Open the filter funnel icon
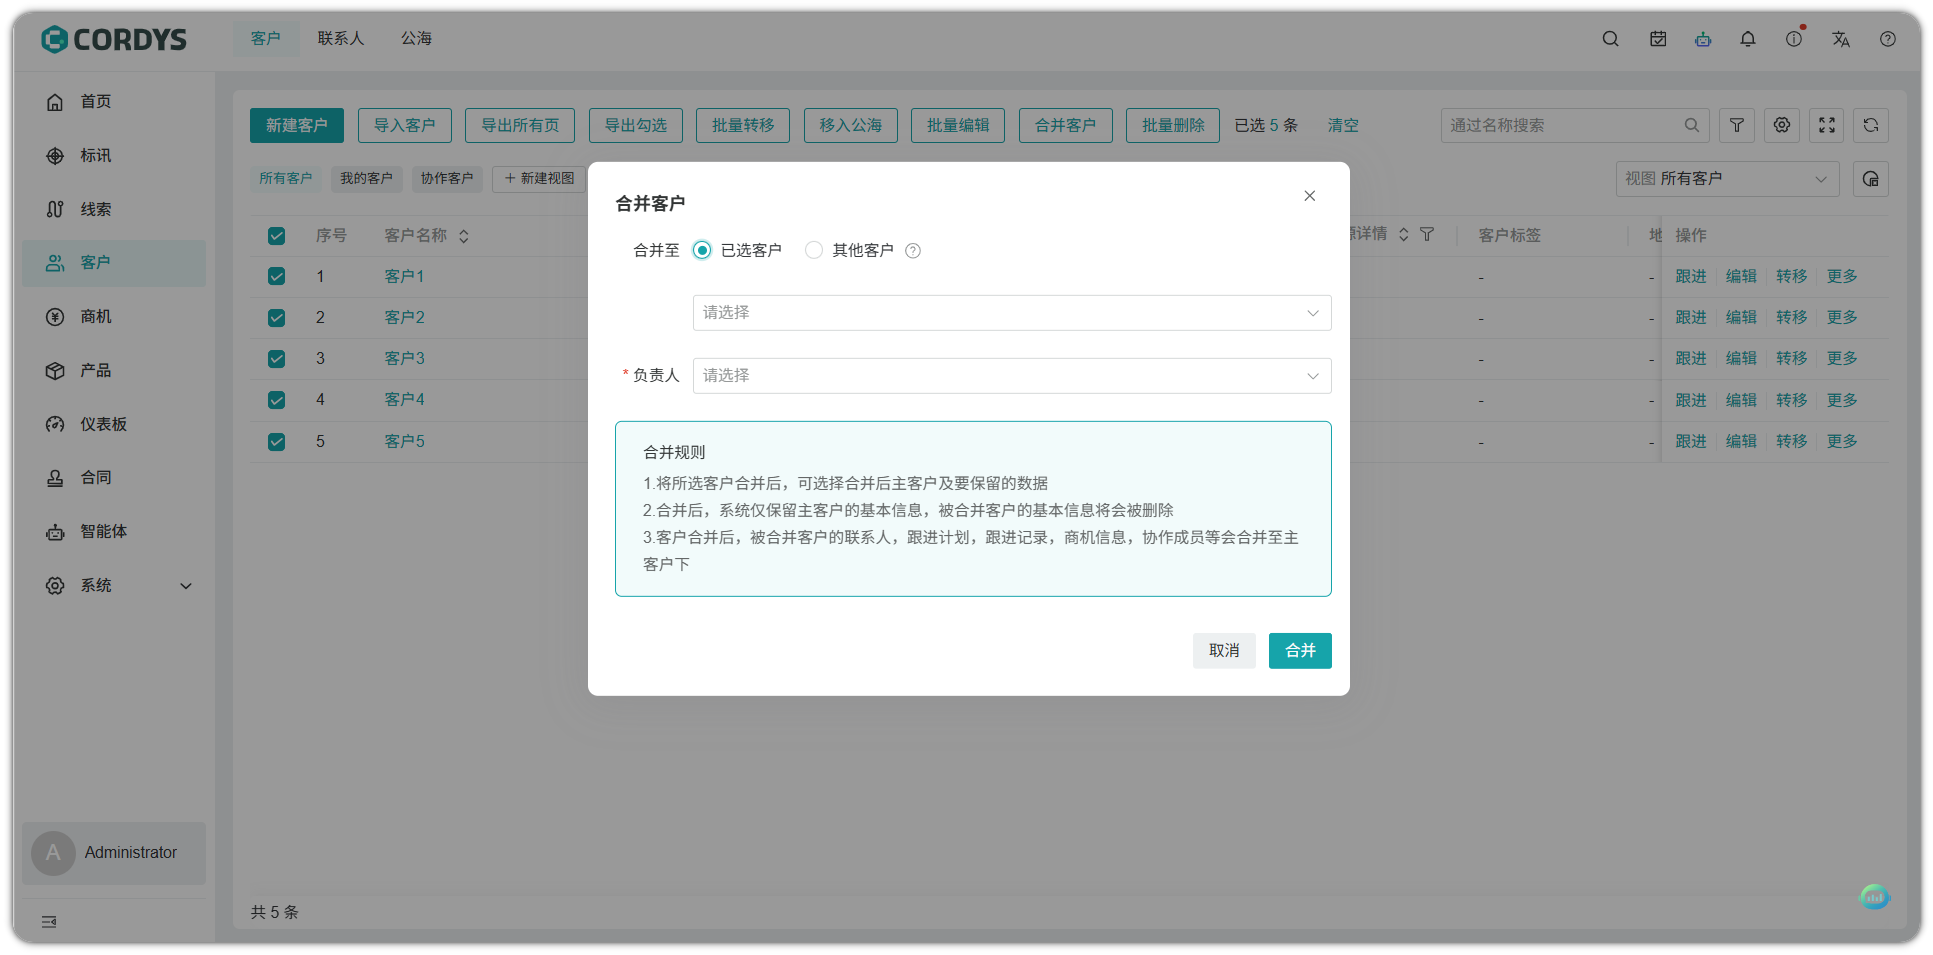This screenshot has width=1933, height=955. pos(1737,125)
